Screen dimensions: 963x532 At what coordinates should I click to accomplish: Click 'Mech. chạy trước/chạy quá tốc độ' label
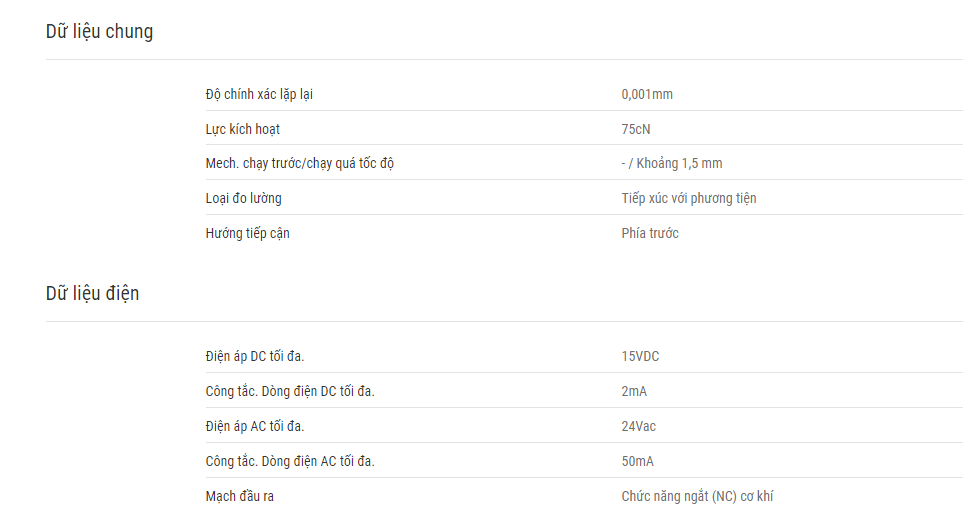[x=299, y=163]
